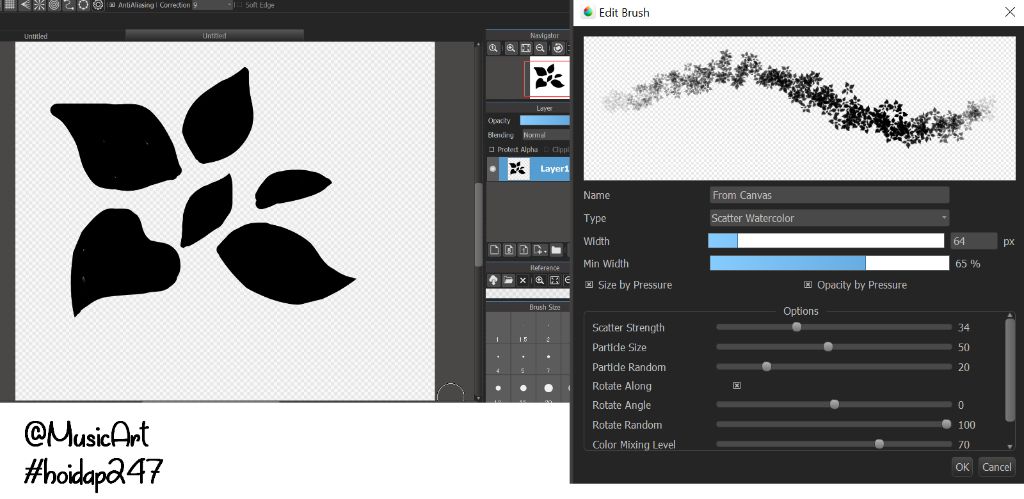Disable the Rotate Along checkbox
The image size is (1024, 499).
[x=737, y=386]
